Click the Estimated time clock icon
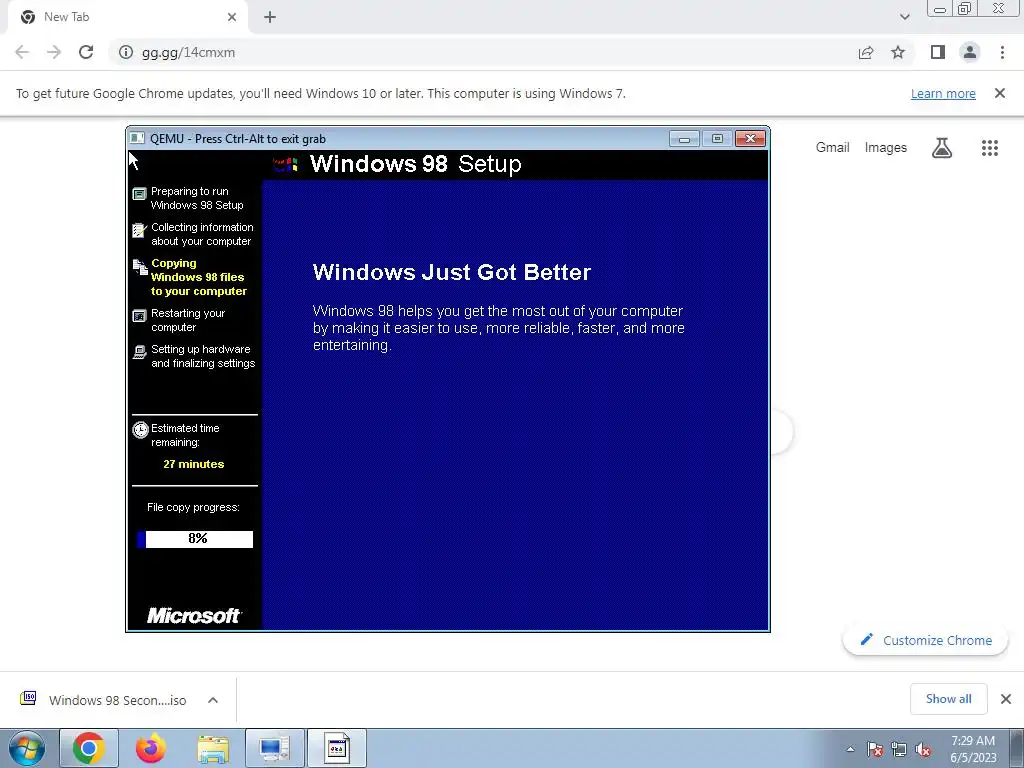 pyautogui.click(x=140, y=430)
